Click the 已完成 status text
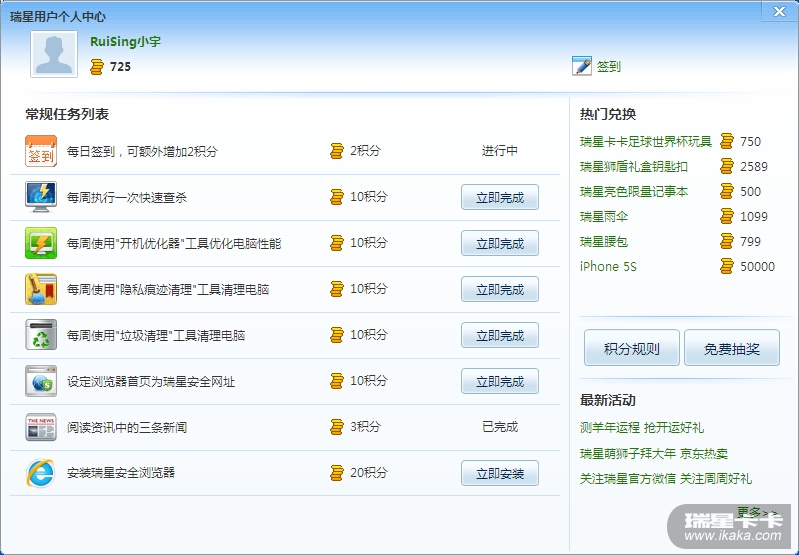Image resolution: width=799 pixels, height=555 pixels. [499, 427]
